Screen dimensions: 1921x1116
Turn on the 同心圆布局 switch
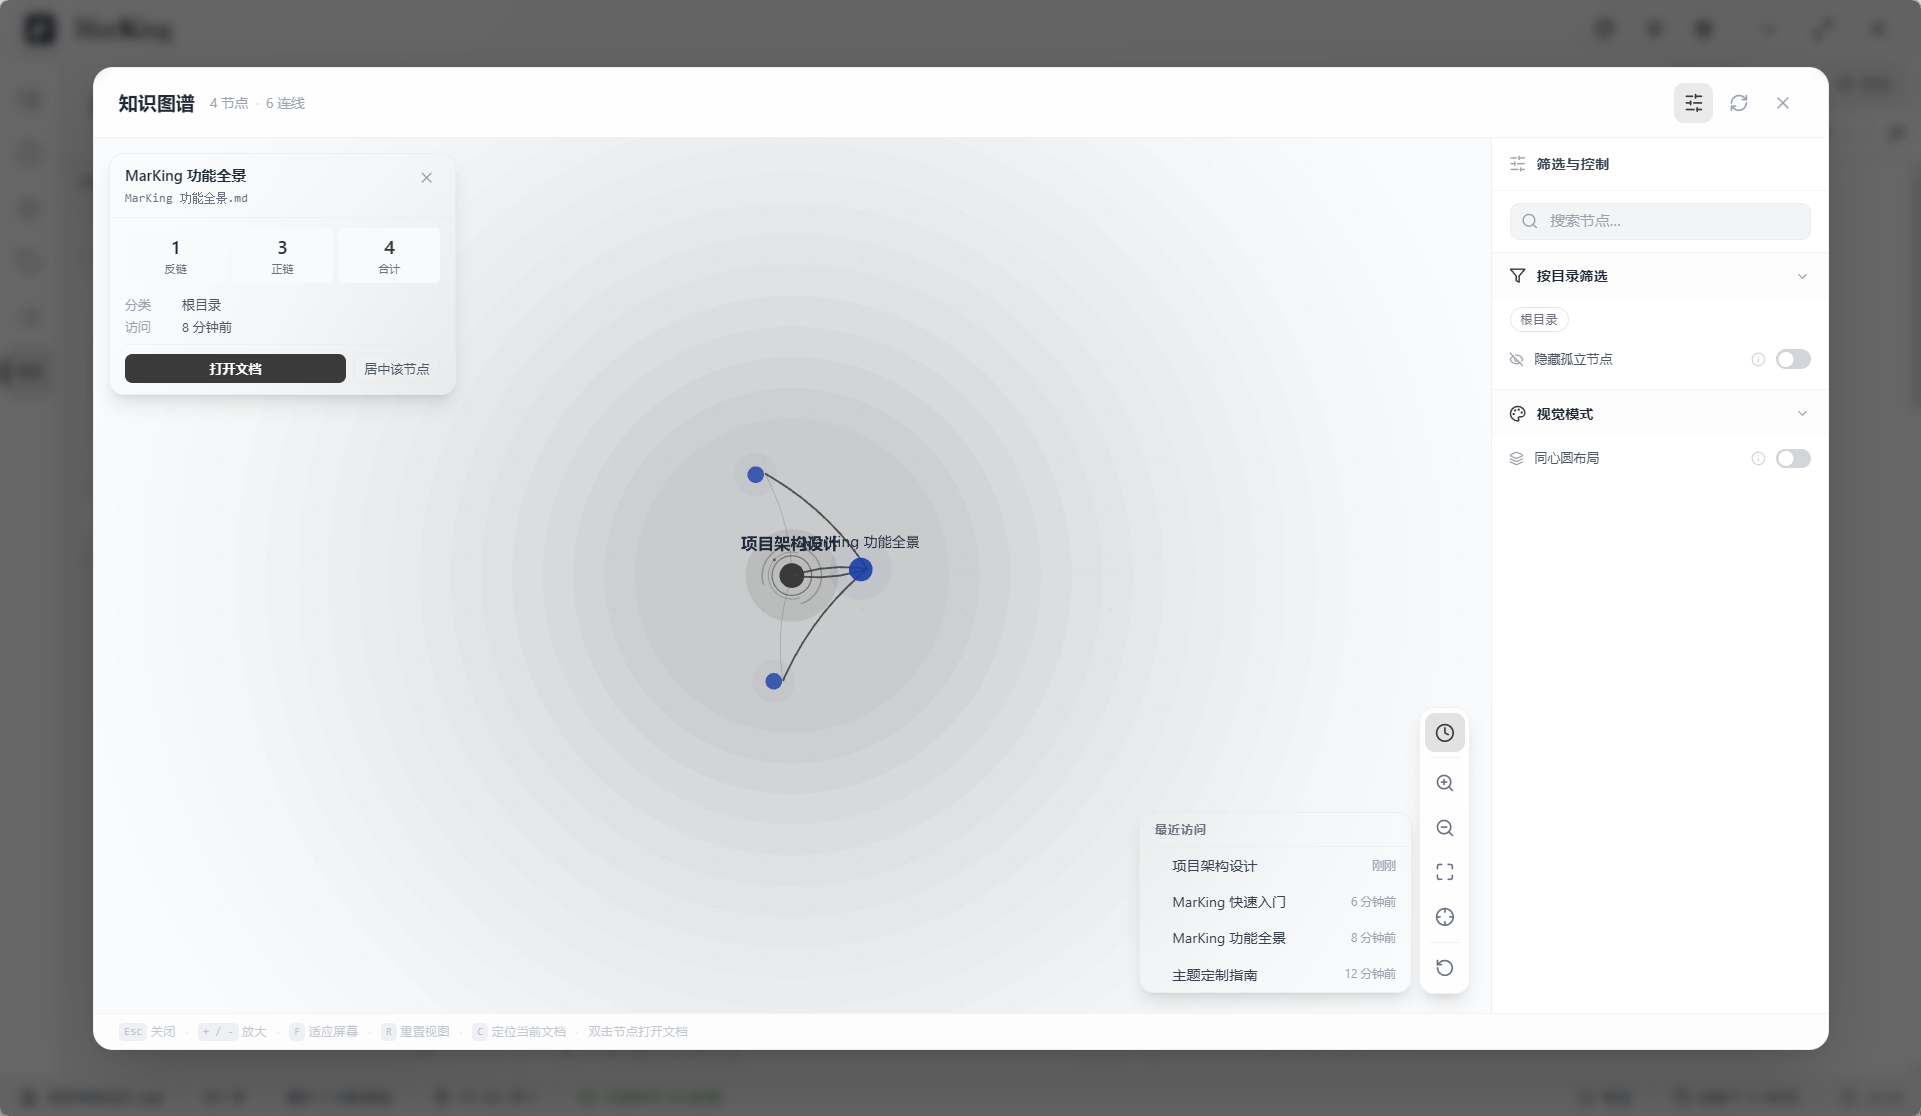point(1792,458)
